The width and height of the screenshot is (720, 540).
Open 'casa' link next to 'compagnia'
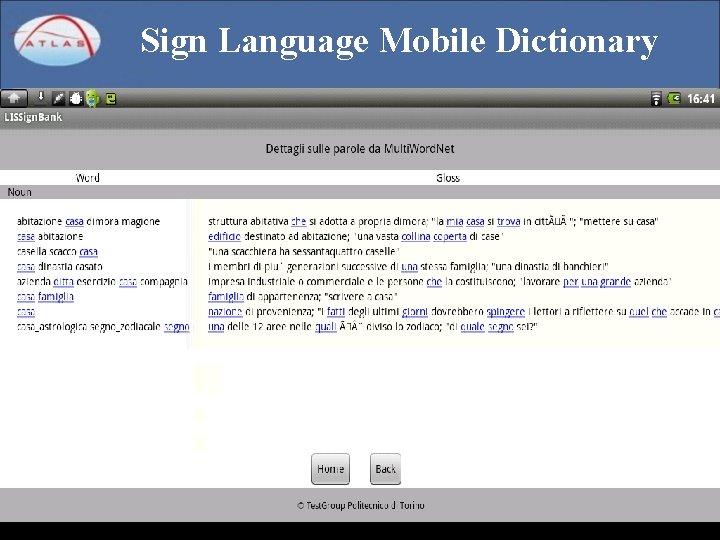[128, 281]
